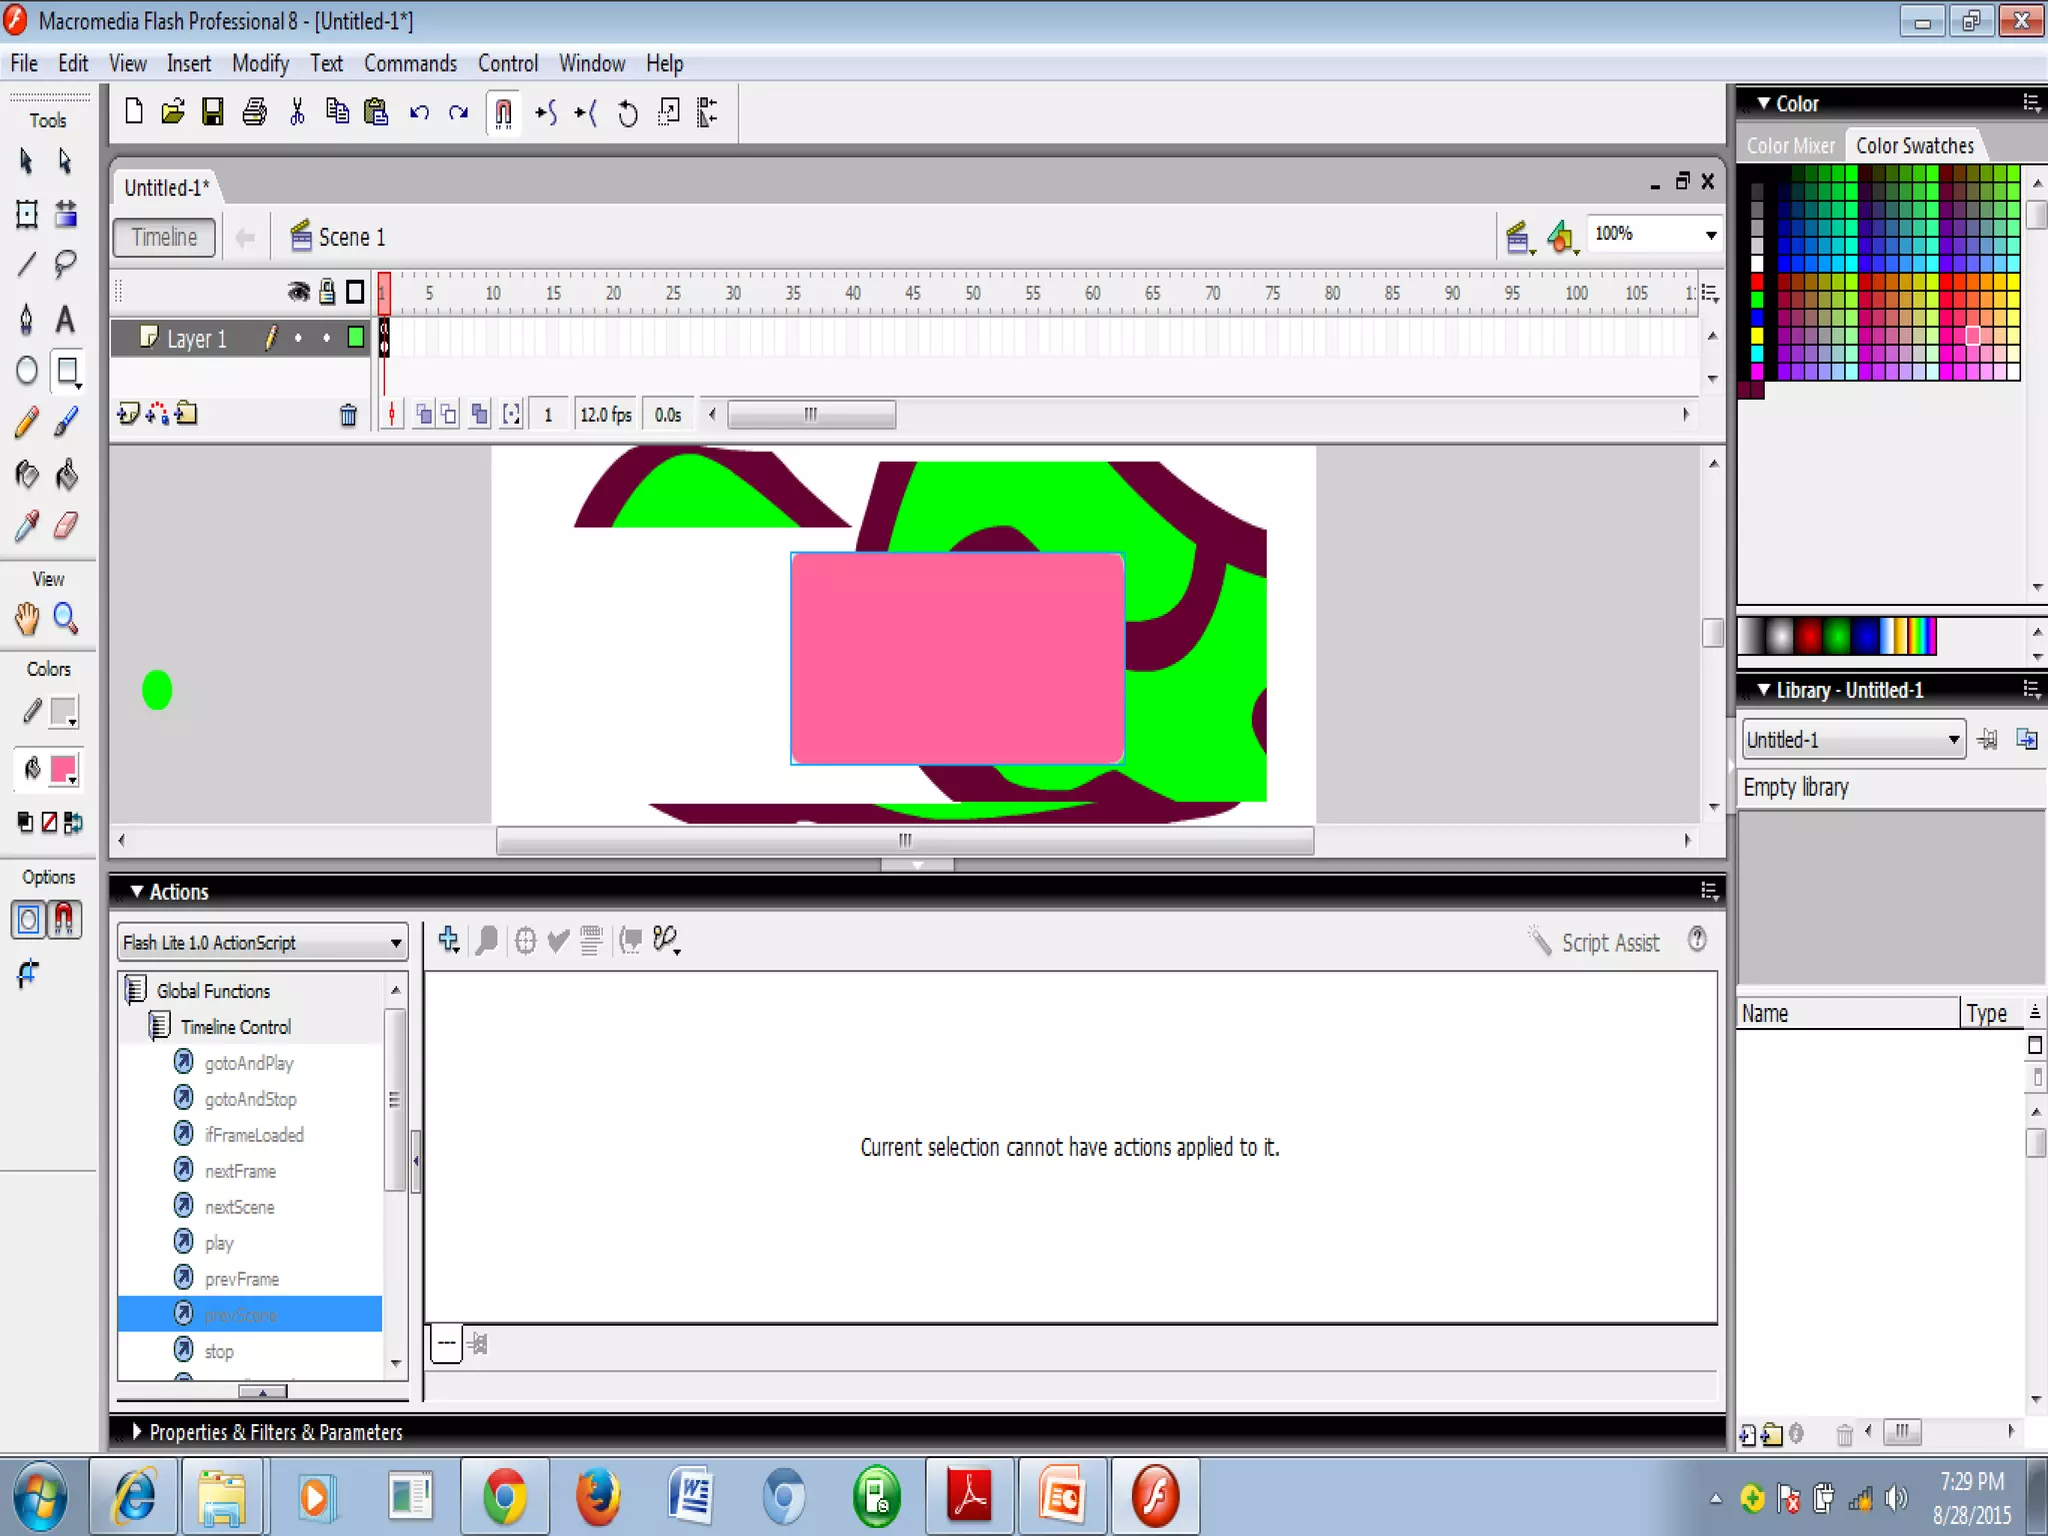
Task: Expand the Properties & Filters & Parameters panel
Action: point(137,1431)
